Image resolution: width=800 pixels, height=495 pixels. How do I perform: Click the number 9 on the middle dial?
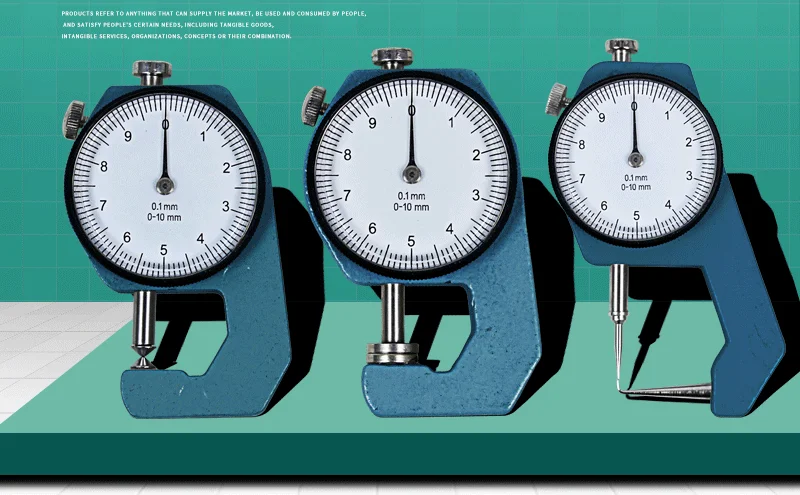click(372, 123)
